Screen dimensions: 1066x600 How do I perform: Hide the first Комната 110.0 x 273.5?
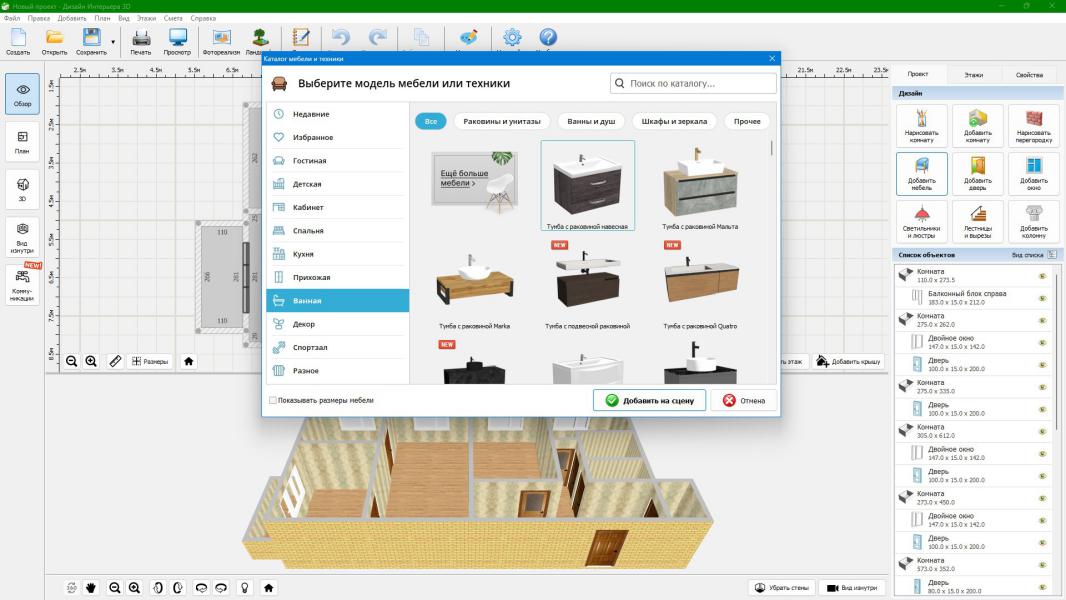point(1042,275)
